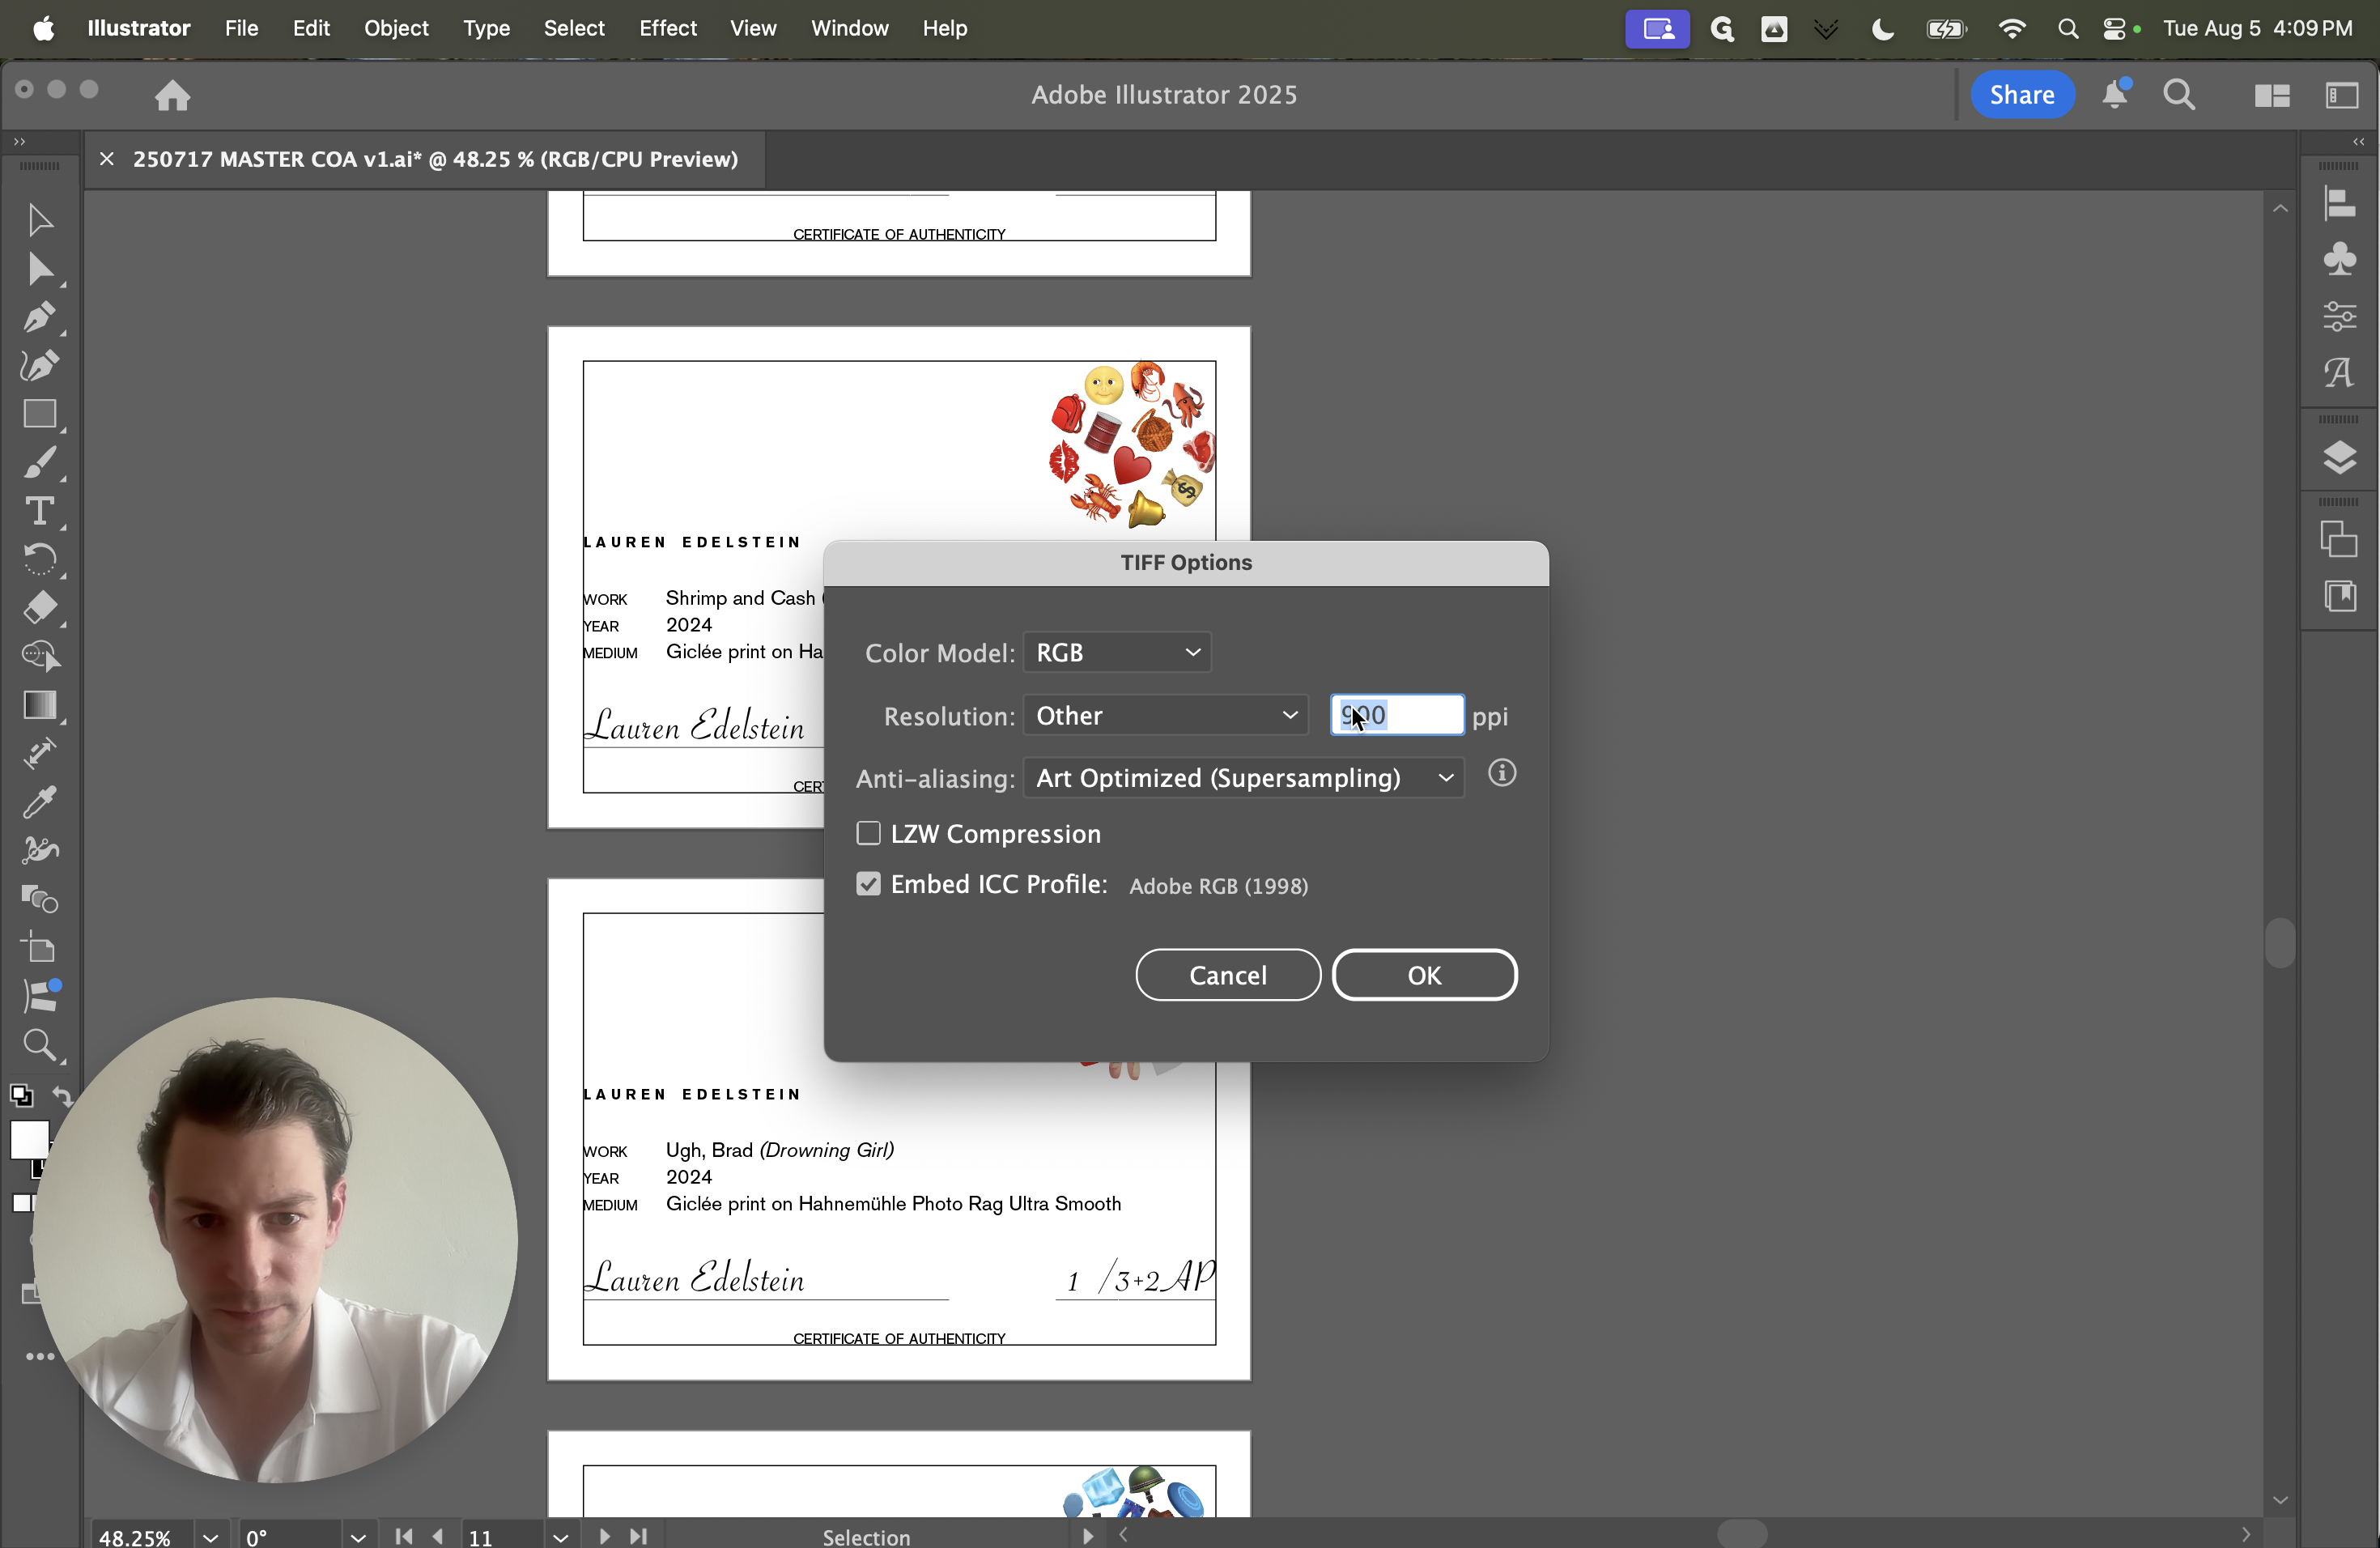This screenshot has width=2380, height=1548.
Task: Click the vertical scrollbar thumb
Action: pos(2280,942)
